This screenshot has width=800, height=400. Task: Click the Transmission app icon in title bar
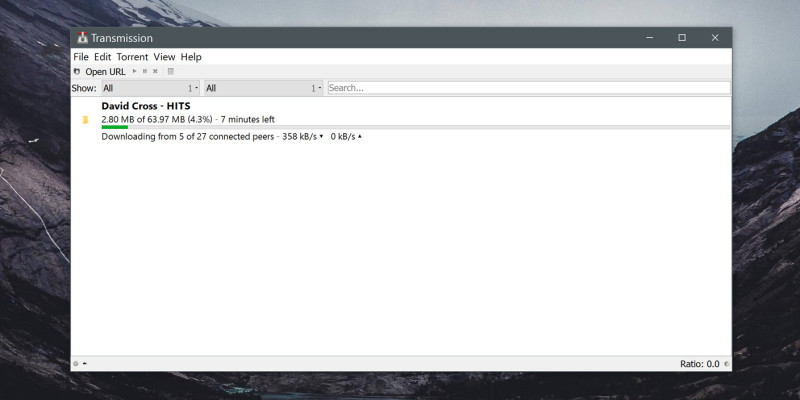(82, 38)
